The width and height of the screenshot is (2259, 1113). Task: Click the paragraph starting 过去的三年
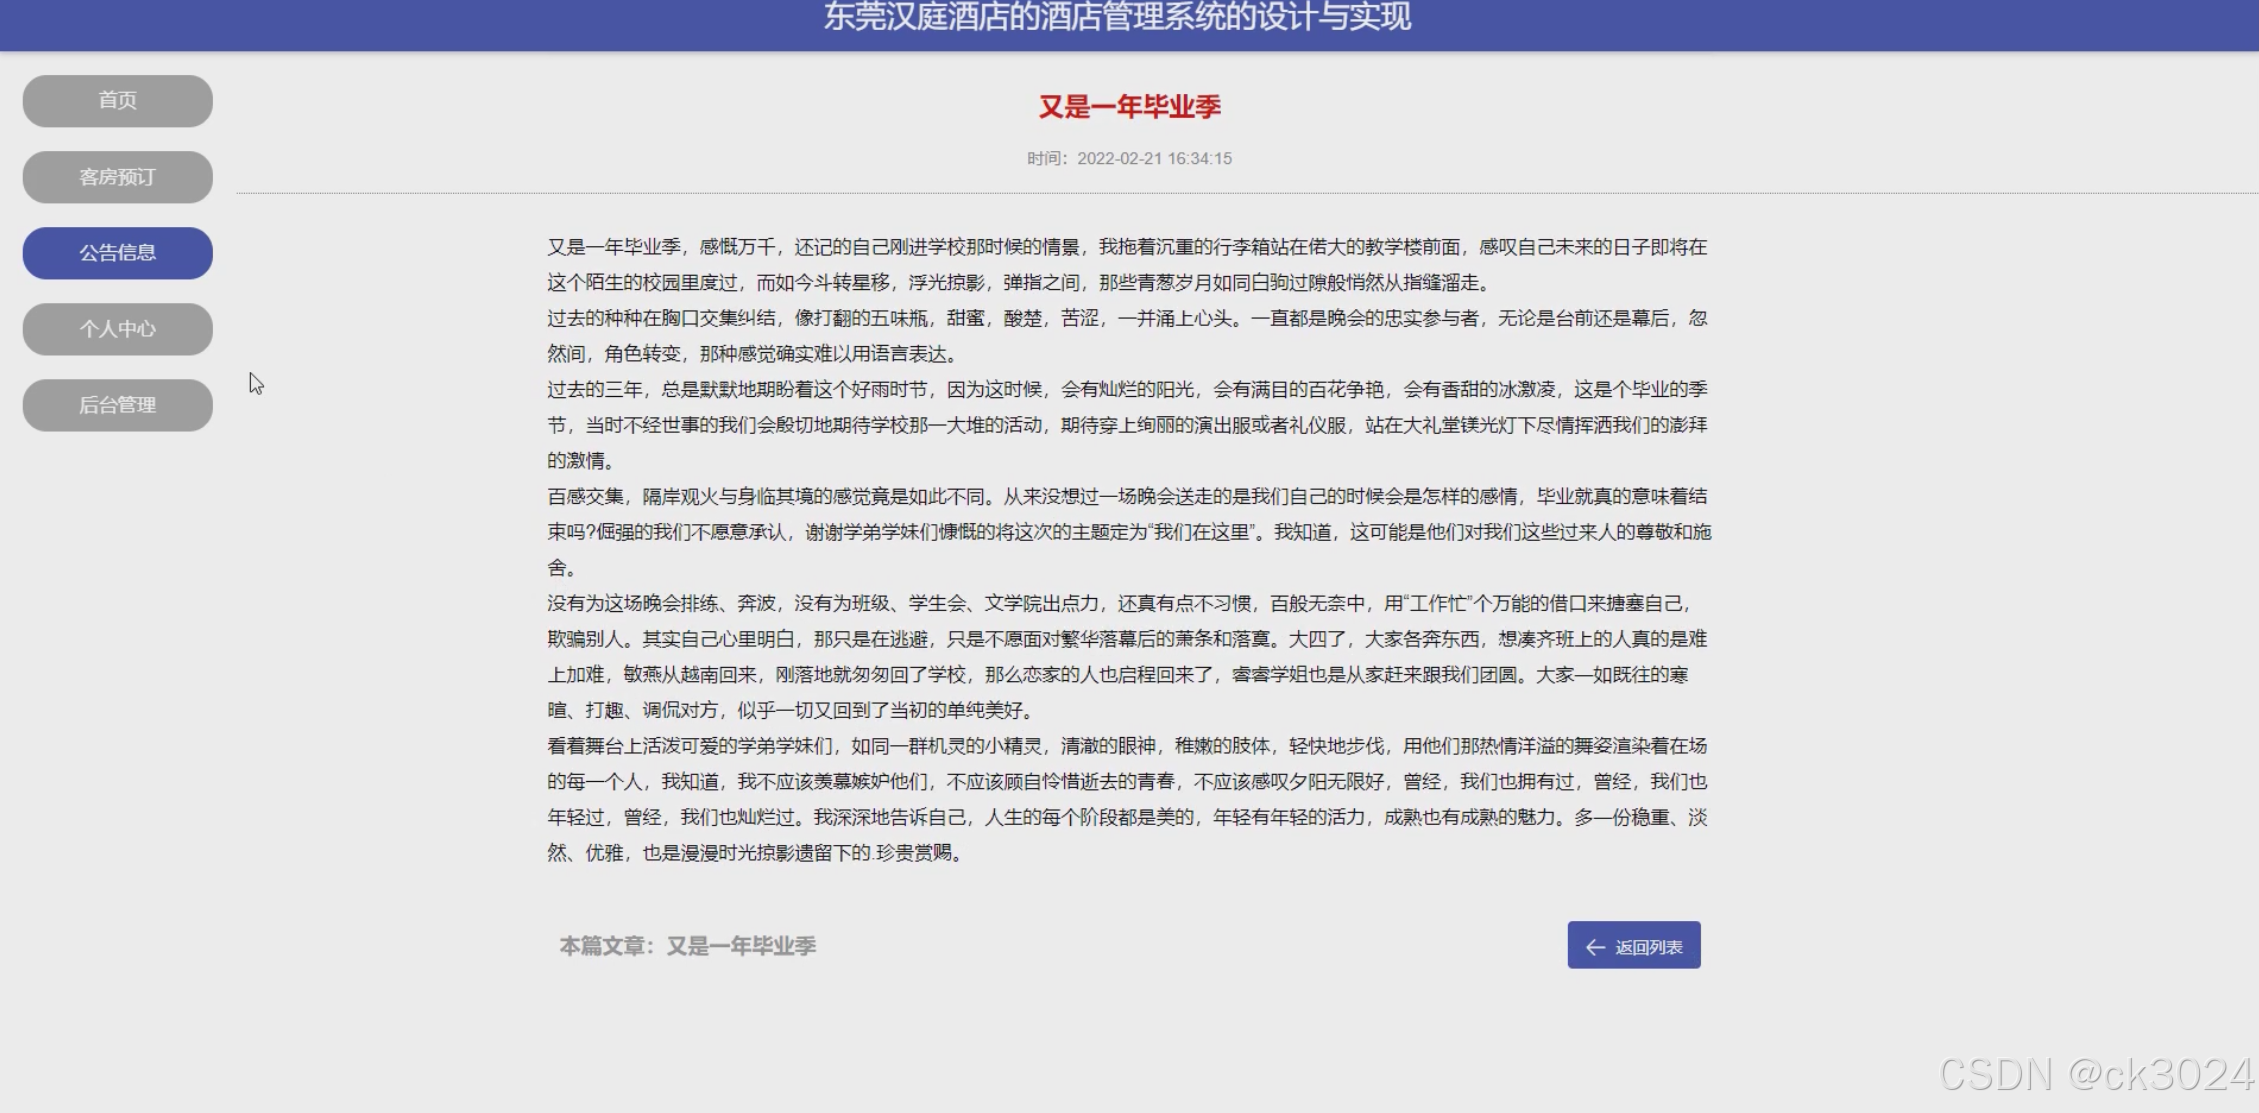(1126, 424)
